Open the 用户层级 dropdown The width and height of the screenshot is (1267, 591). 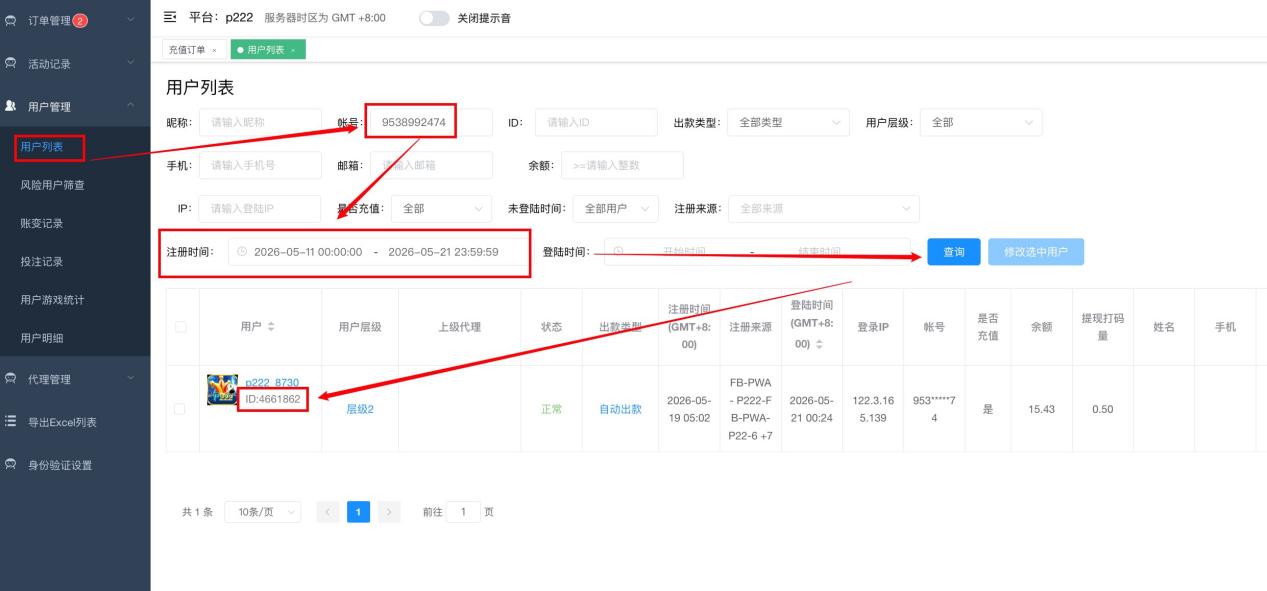tap(981, 122)
